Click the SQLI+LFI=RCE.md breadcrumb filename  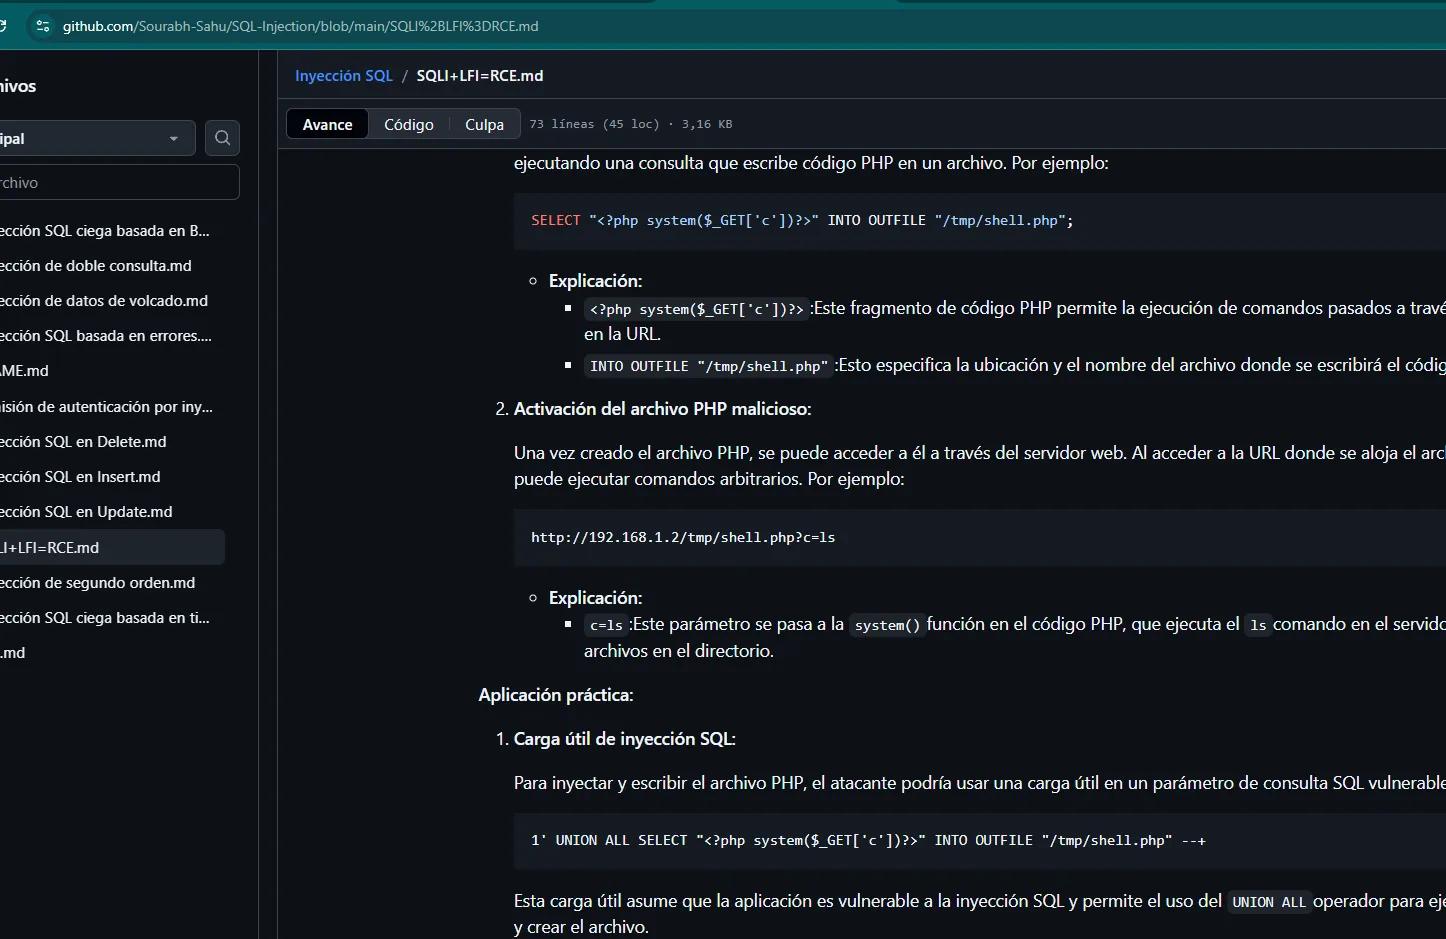[x=480, y=76]
